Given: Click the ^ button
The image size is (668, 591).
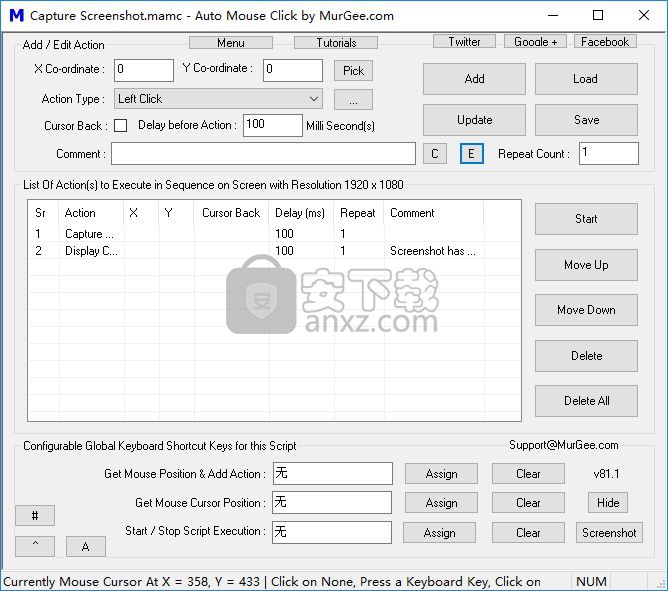Looking at the screenshot, I should coord(35,546).
